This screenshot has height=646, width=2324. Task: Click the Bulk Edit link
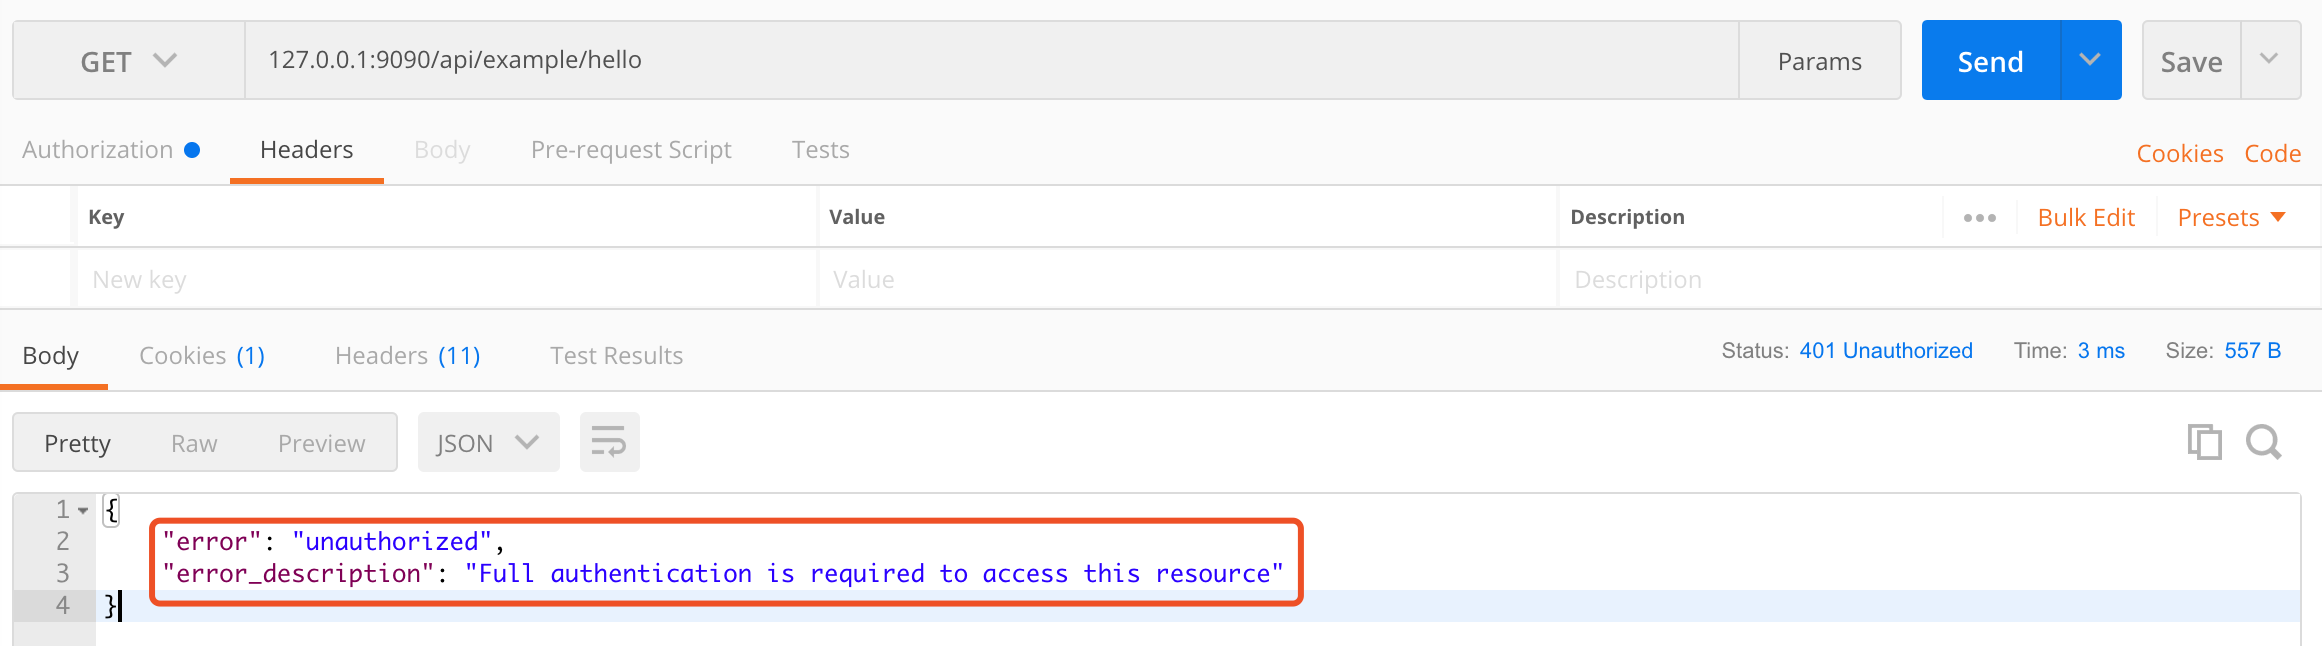[2086, 218]
